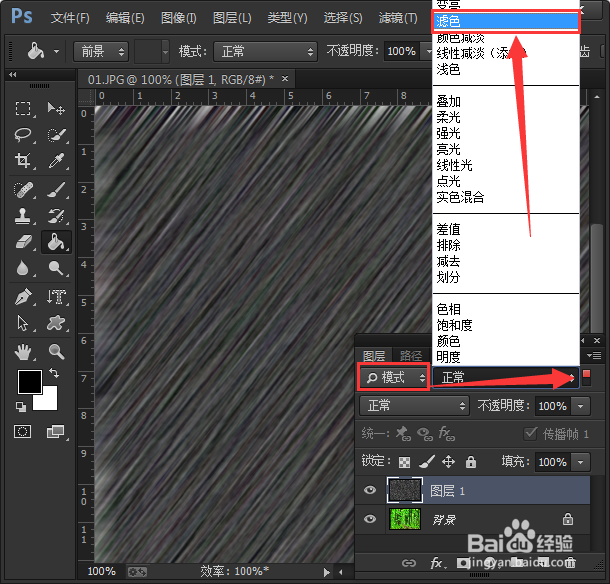Toggle Quick Mask mode
This screenshot has width=610, height=584.
(x=23, y=431)
